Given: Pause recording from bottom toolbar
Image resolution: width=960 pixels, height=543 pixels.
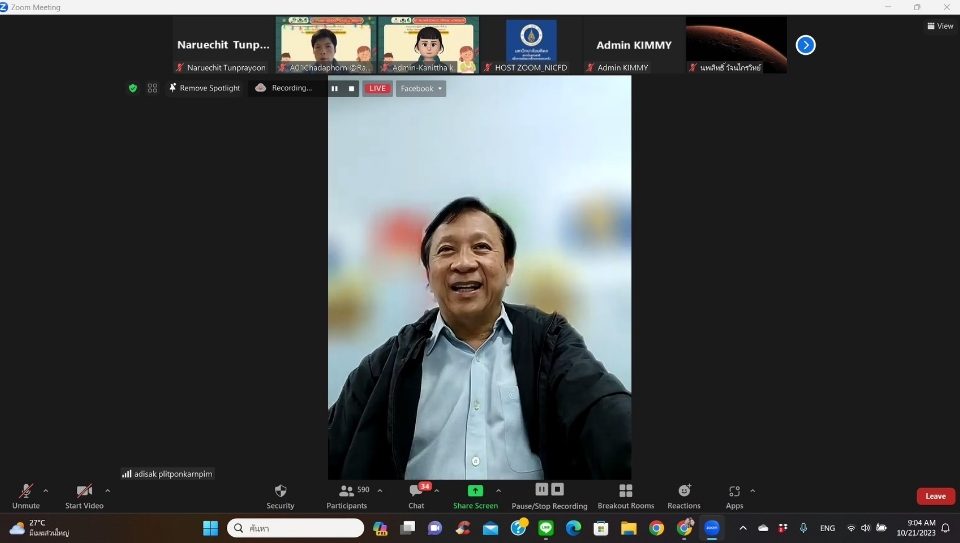Looking at the screenshot, I should [542, 489].
